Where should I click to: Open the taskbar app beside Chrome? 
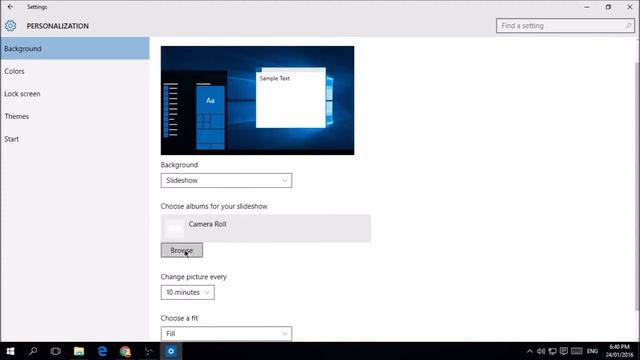tap(148, 351)
